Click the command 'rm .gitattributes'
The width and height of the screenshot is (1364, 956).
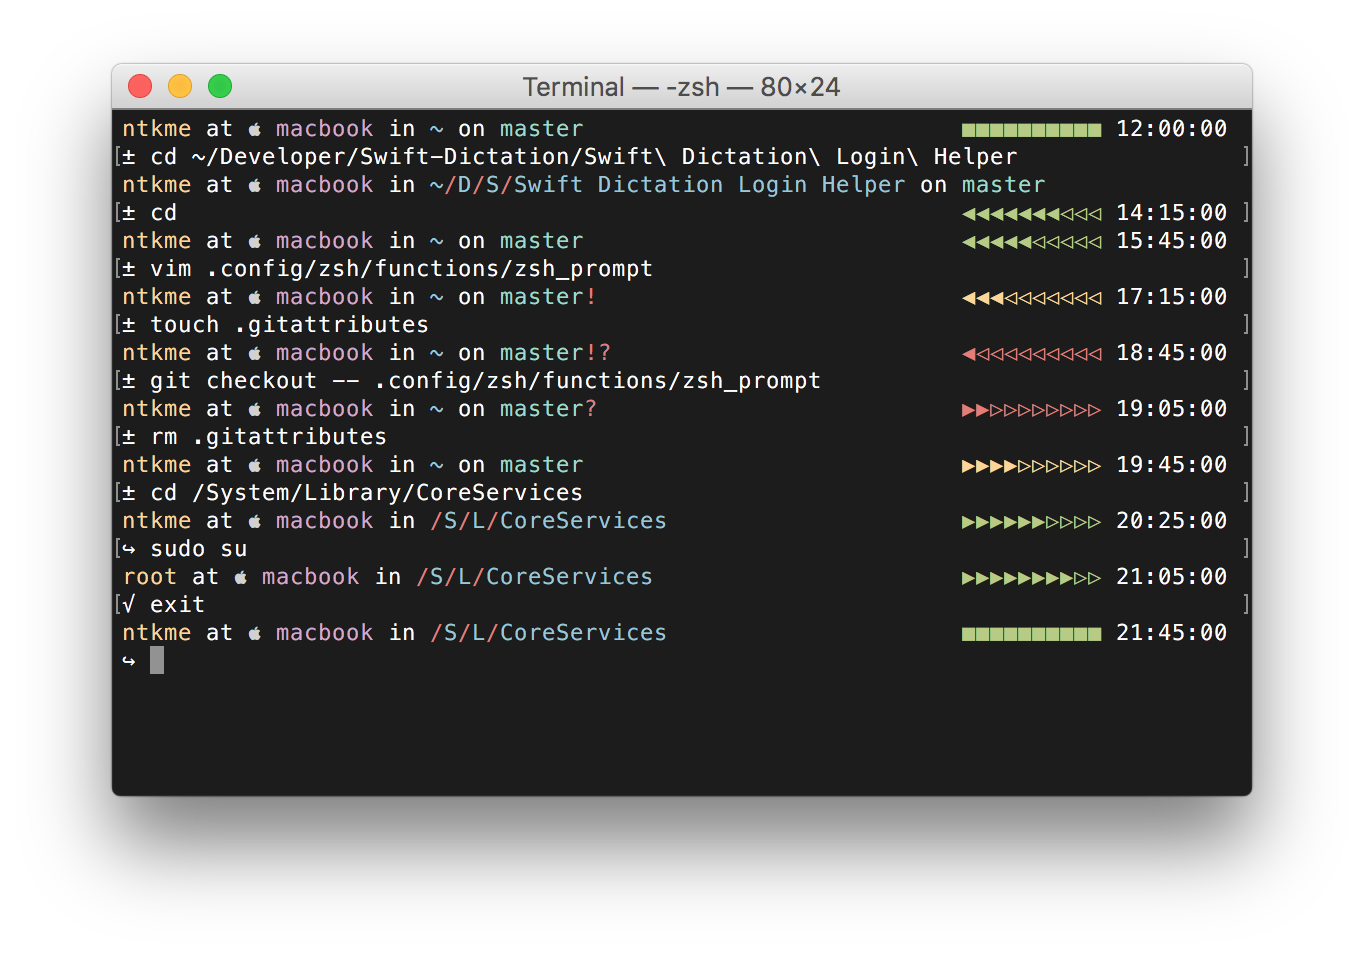(268, 437)
